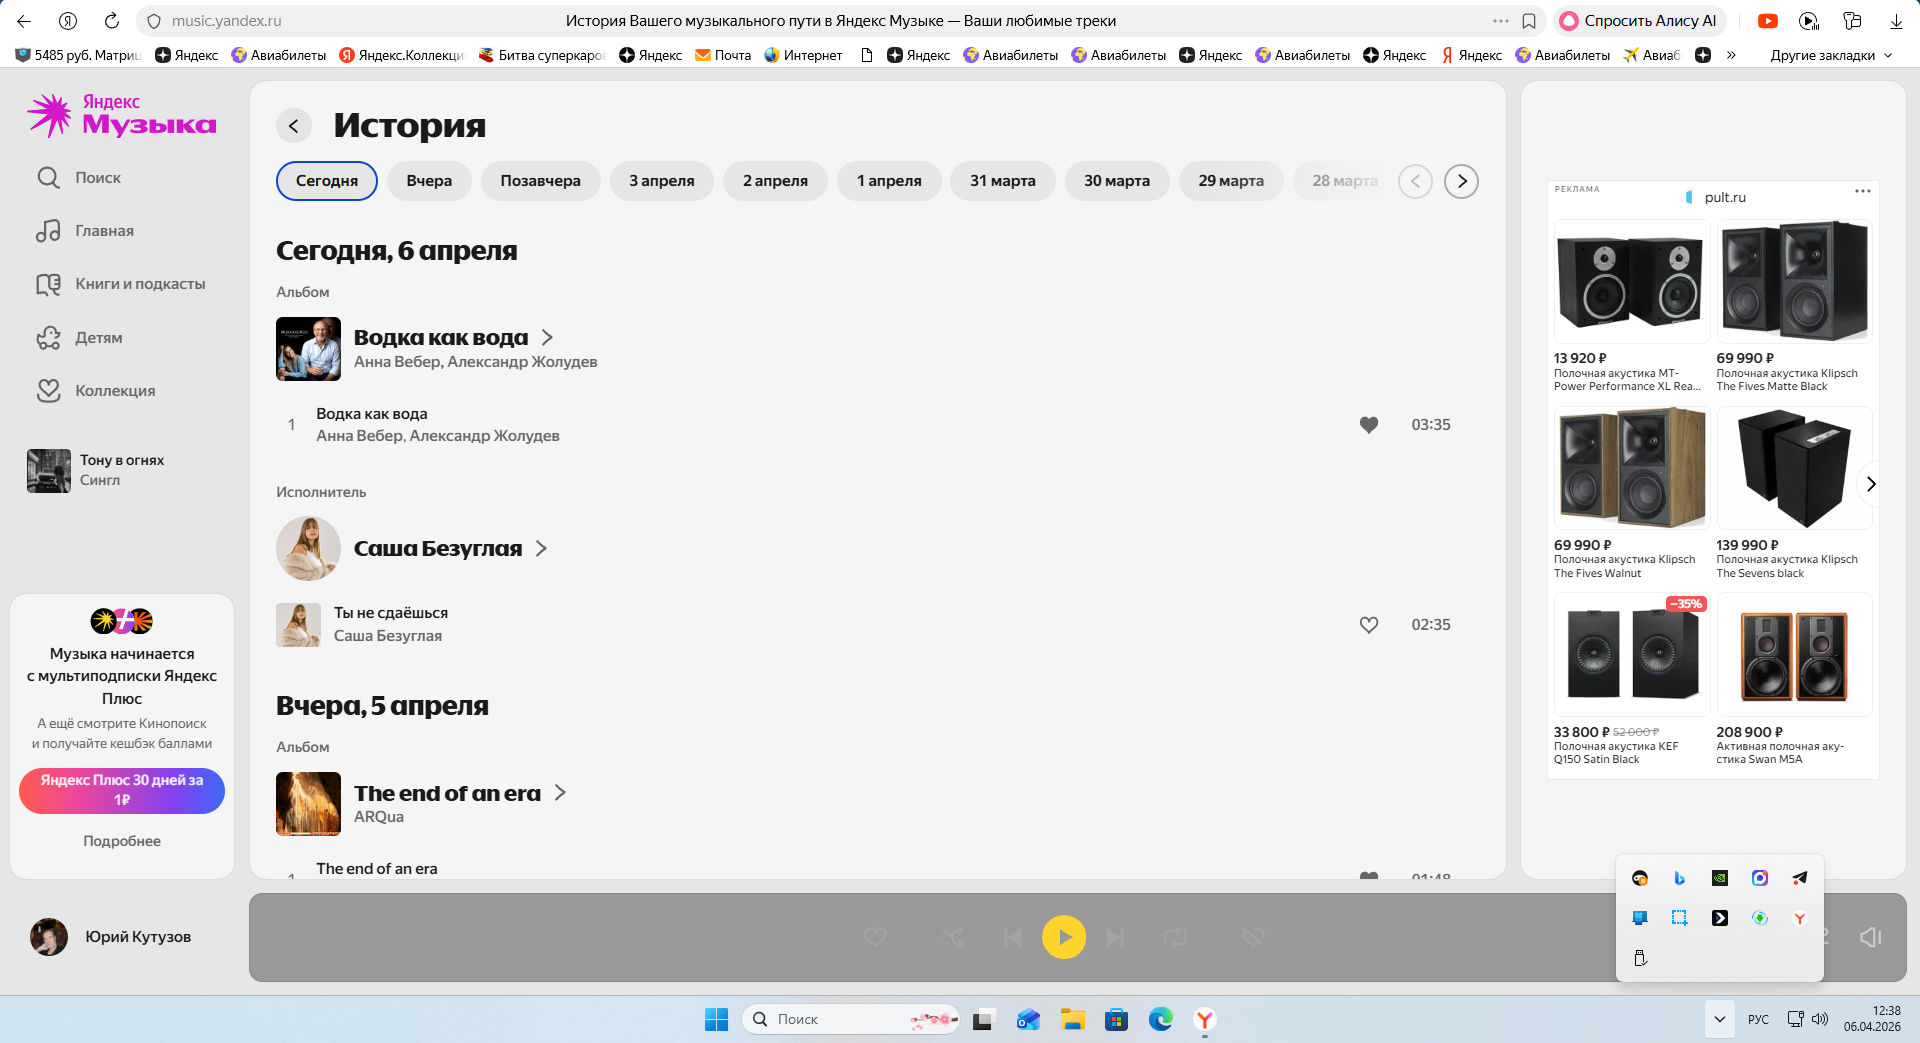The height and width of the screenshot is (1043, 1920).
Task: Click the Windows taskbar search box
Action: point(851,1019)
